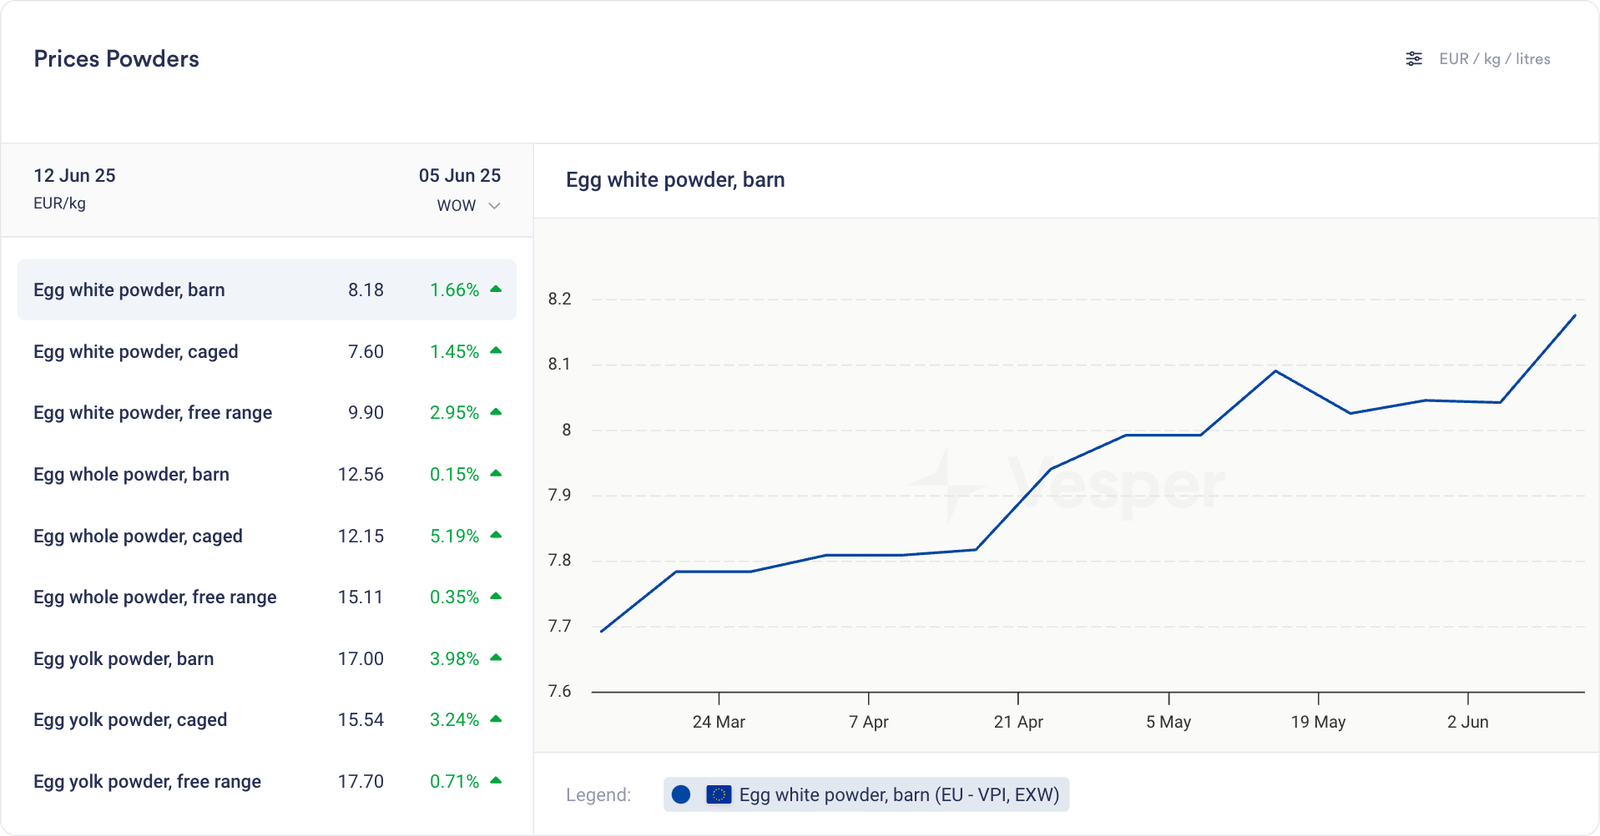Click the Prices Powders heading
The width and height of the screenshot is (1600, 836).
pos(116,59)
